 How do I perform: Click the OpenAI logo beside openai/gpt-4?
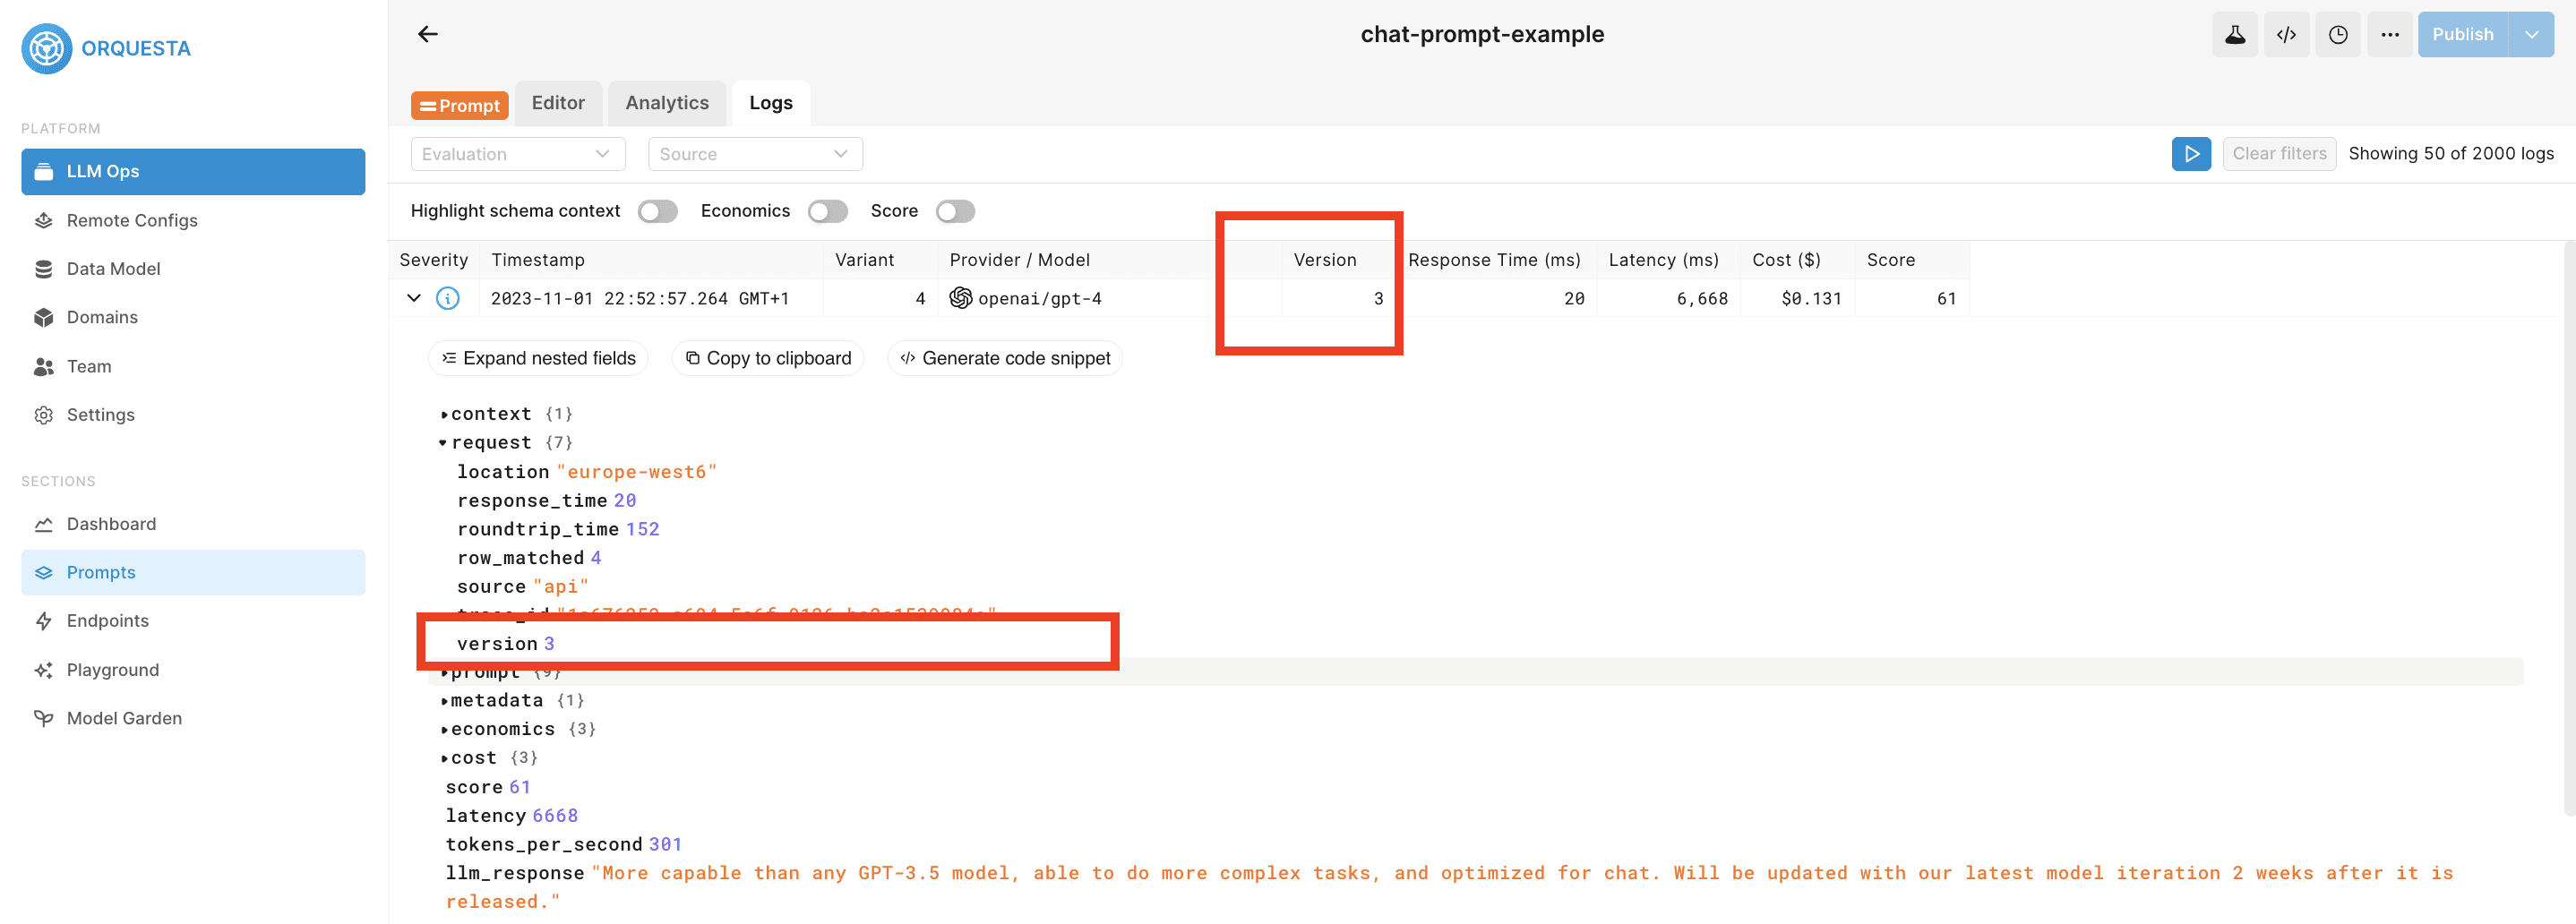click(960, 298)
